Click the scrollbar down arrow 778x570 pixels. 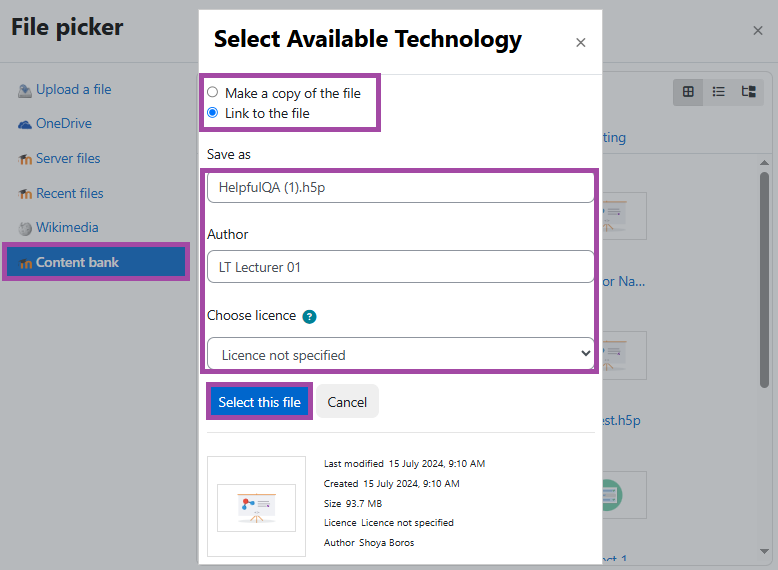coord(765,551)
